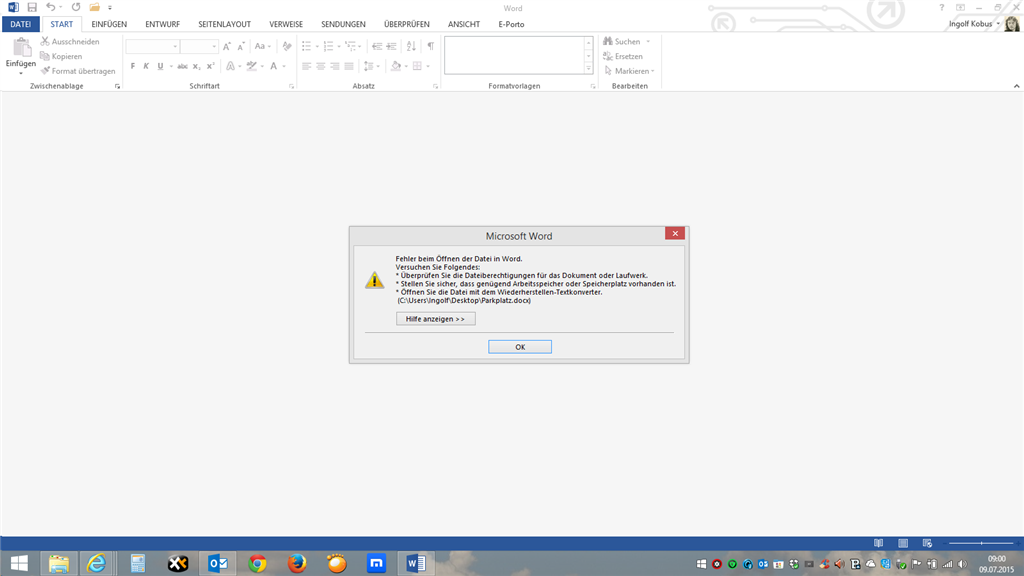The image size is (1024, 576).
Task: Increase font size with the larger A icon
Action: coord(227,46)
